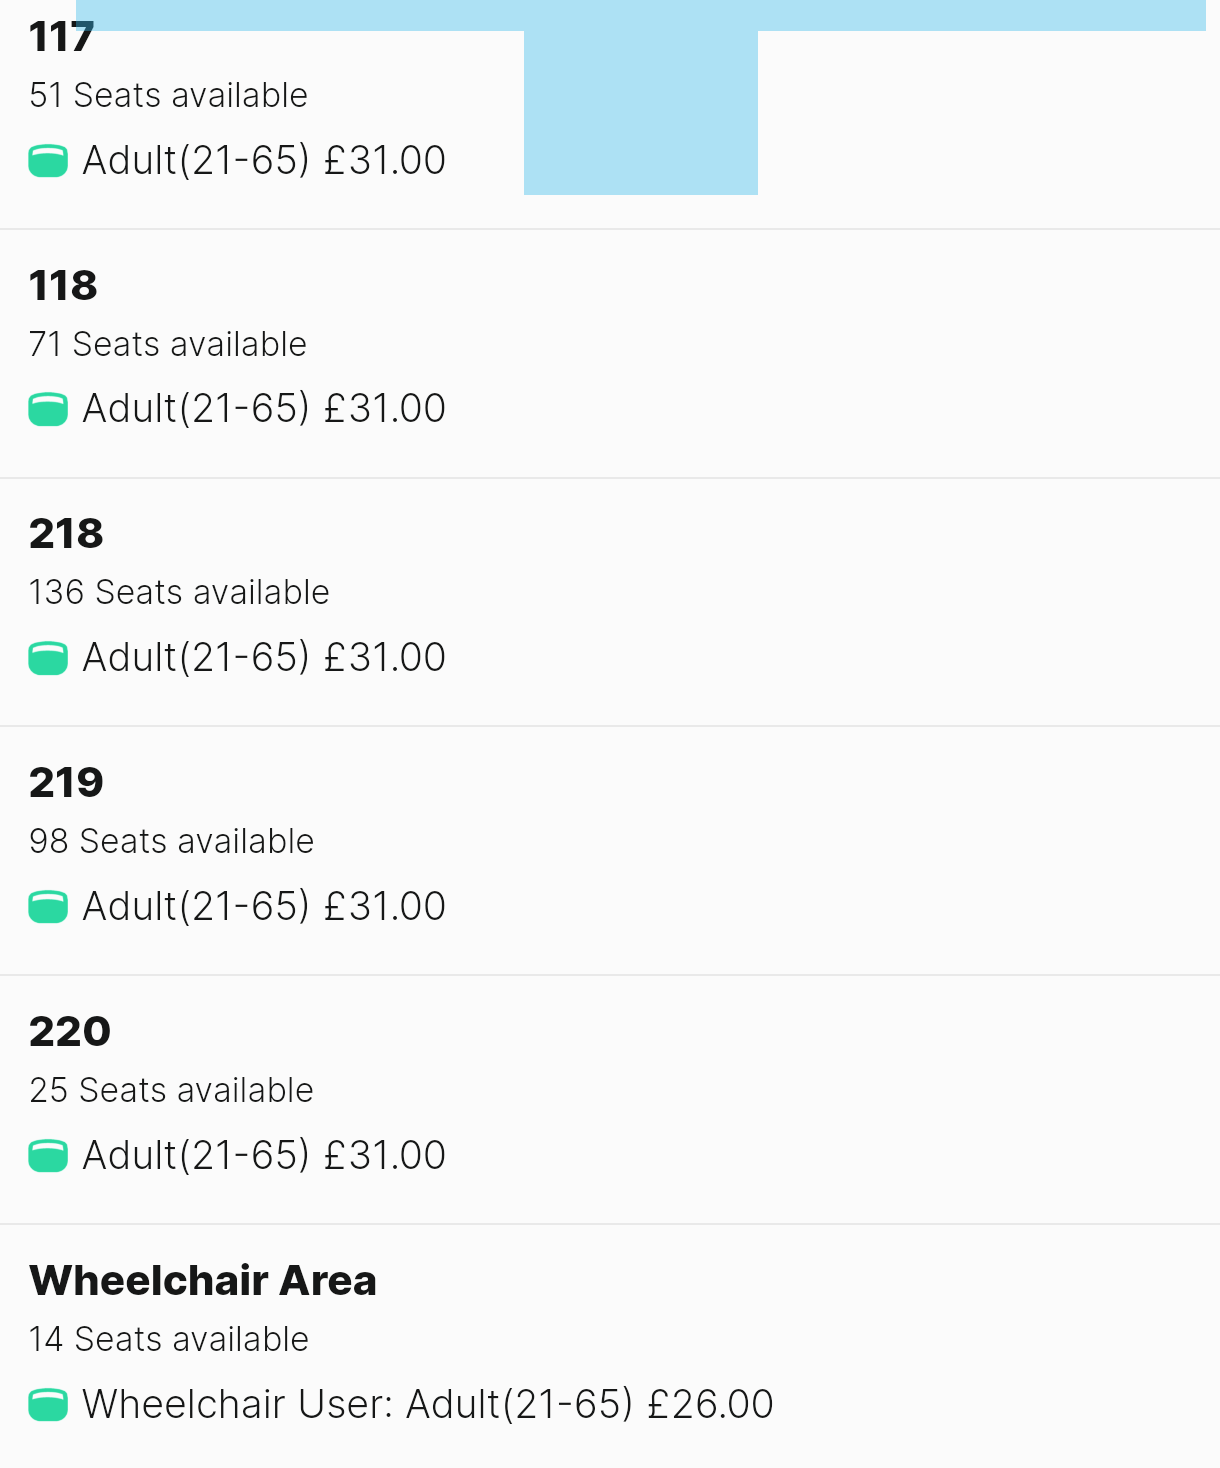This screenshot has width=1220, height=1468.
Task: Select section 218 heading
Action: (x=66, y=534)
